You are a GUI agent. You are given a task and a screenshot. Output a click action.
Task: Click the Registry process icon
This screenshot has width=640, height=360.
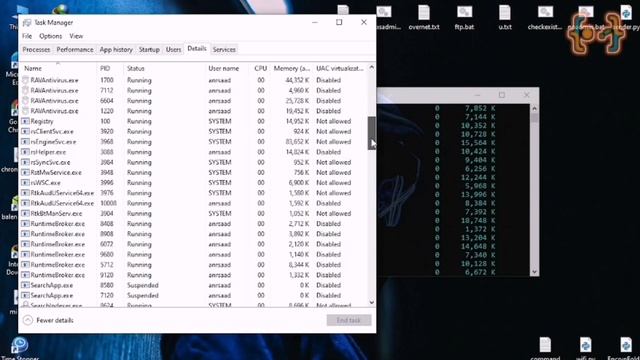[25, 121]
